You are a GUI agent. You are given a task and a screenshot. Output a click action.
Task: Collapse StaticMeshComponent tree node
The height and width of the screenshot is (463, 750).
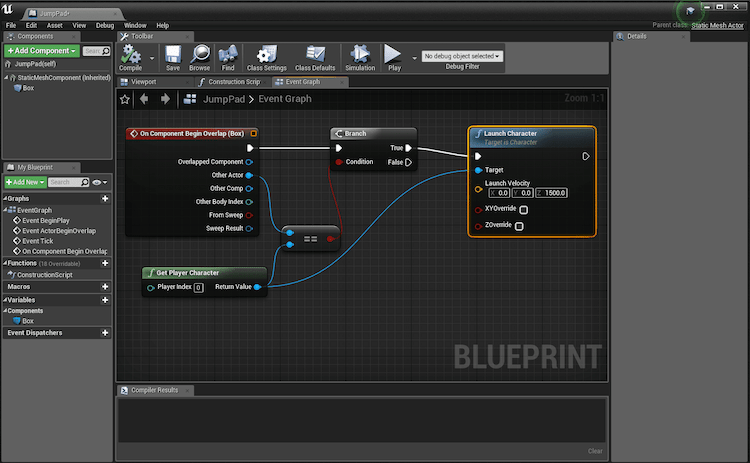point(6,77)
